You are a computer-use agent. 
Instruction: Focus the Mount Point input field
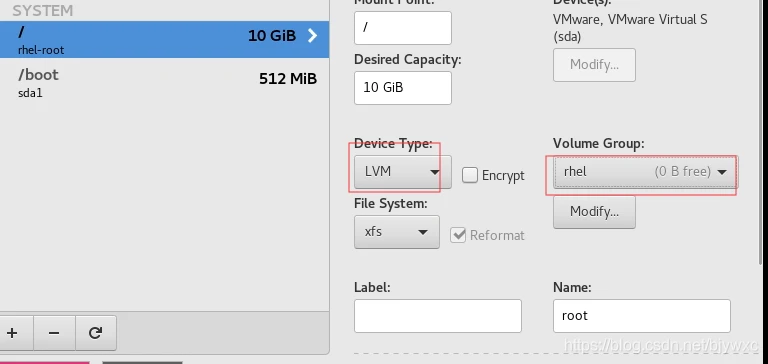[403, 27]
